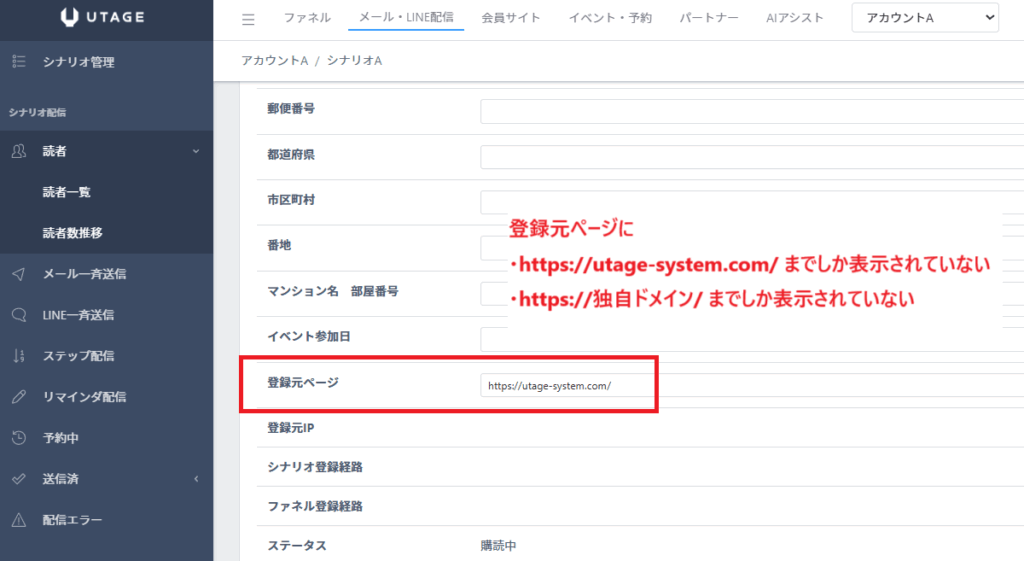Open リマインダ配信 sidebar item

84,396
